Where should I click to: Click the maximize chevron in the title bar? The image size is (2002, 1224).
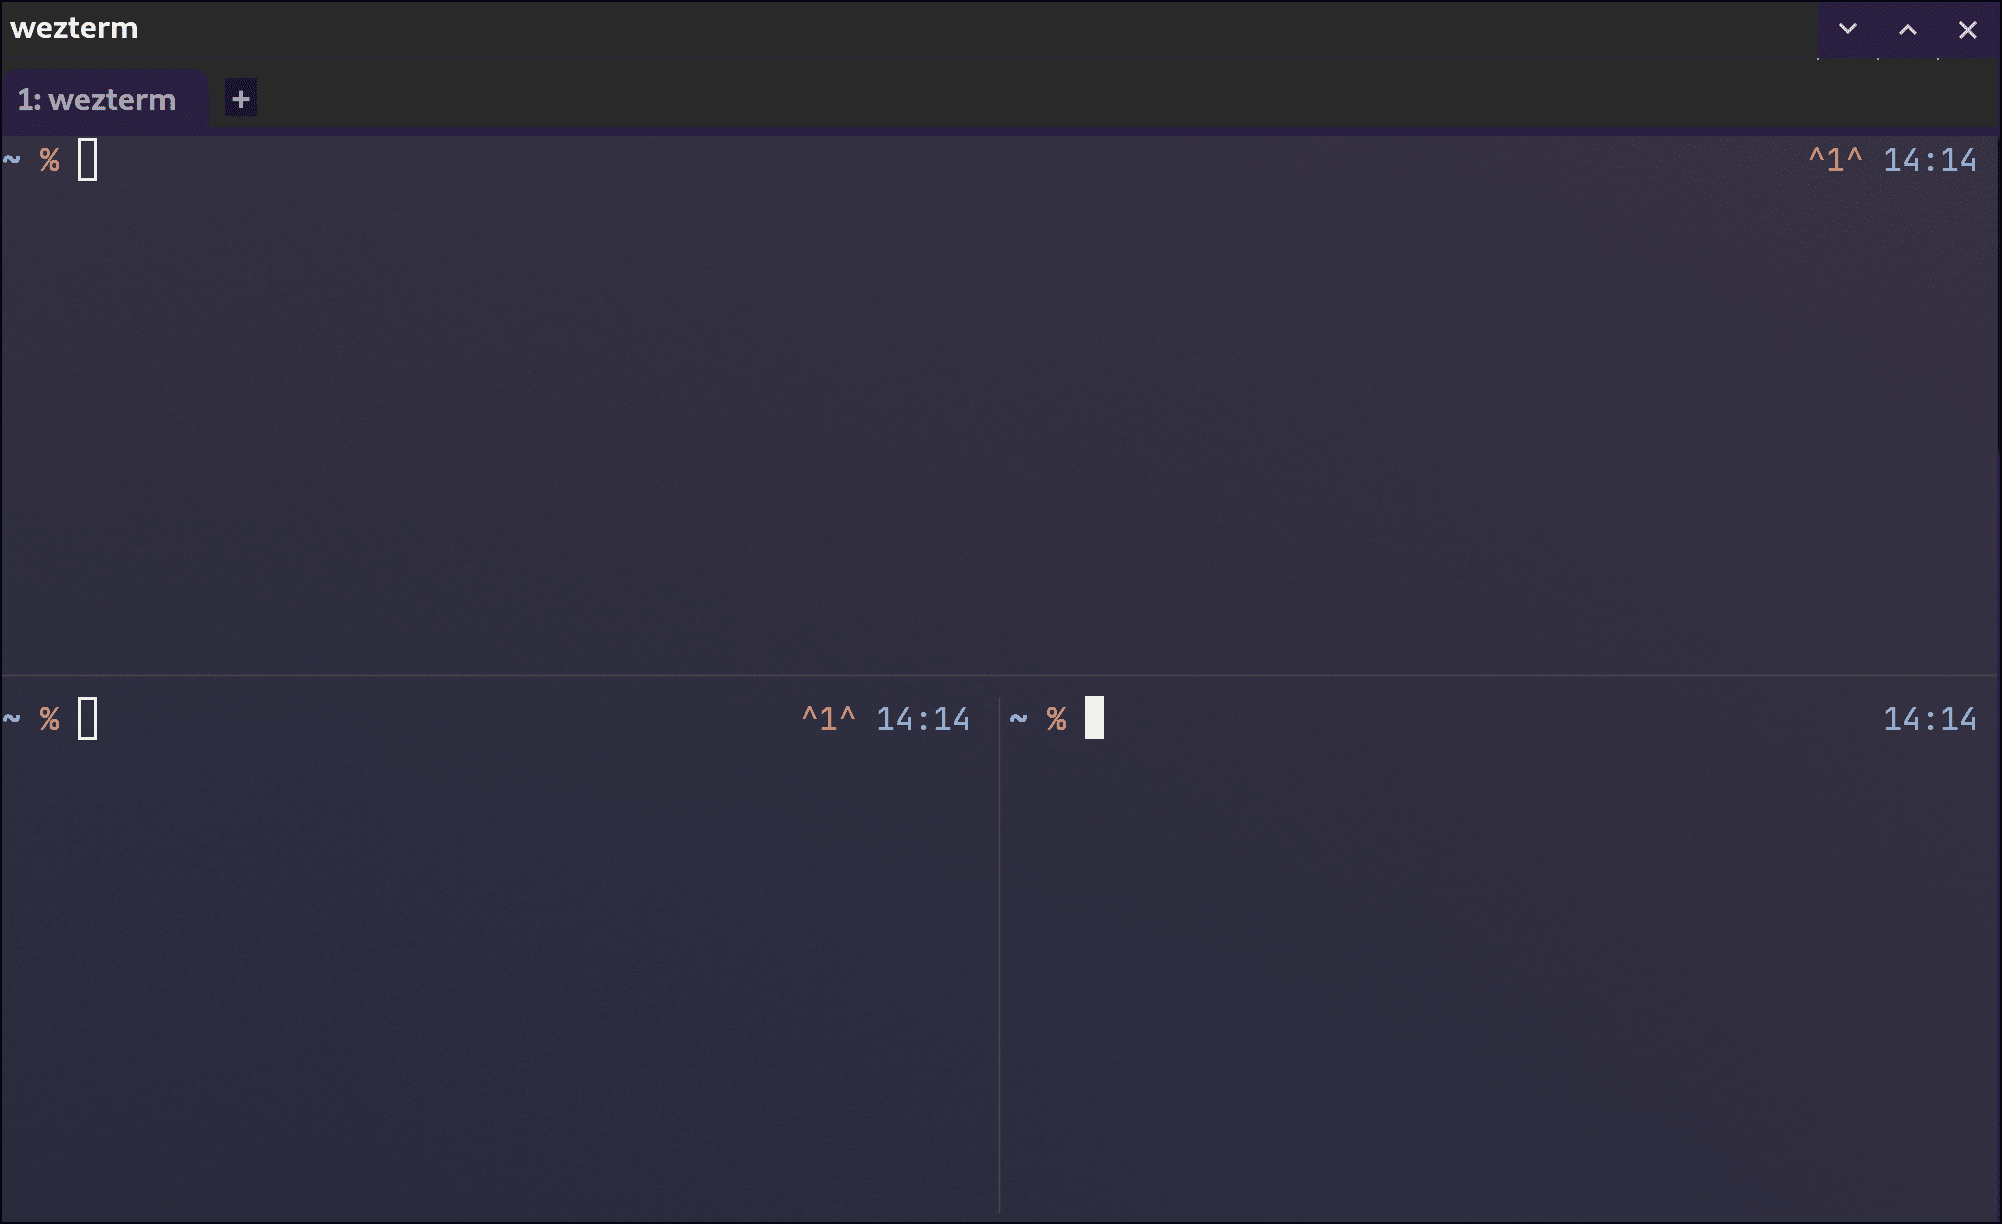(1906, 29)
